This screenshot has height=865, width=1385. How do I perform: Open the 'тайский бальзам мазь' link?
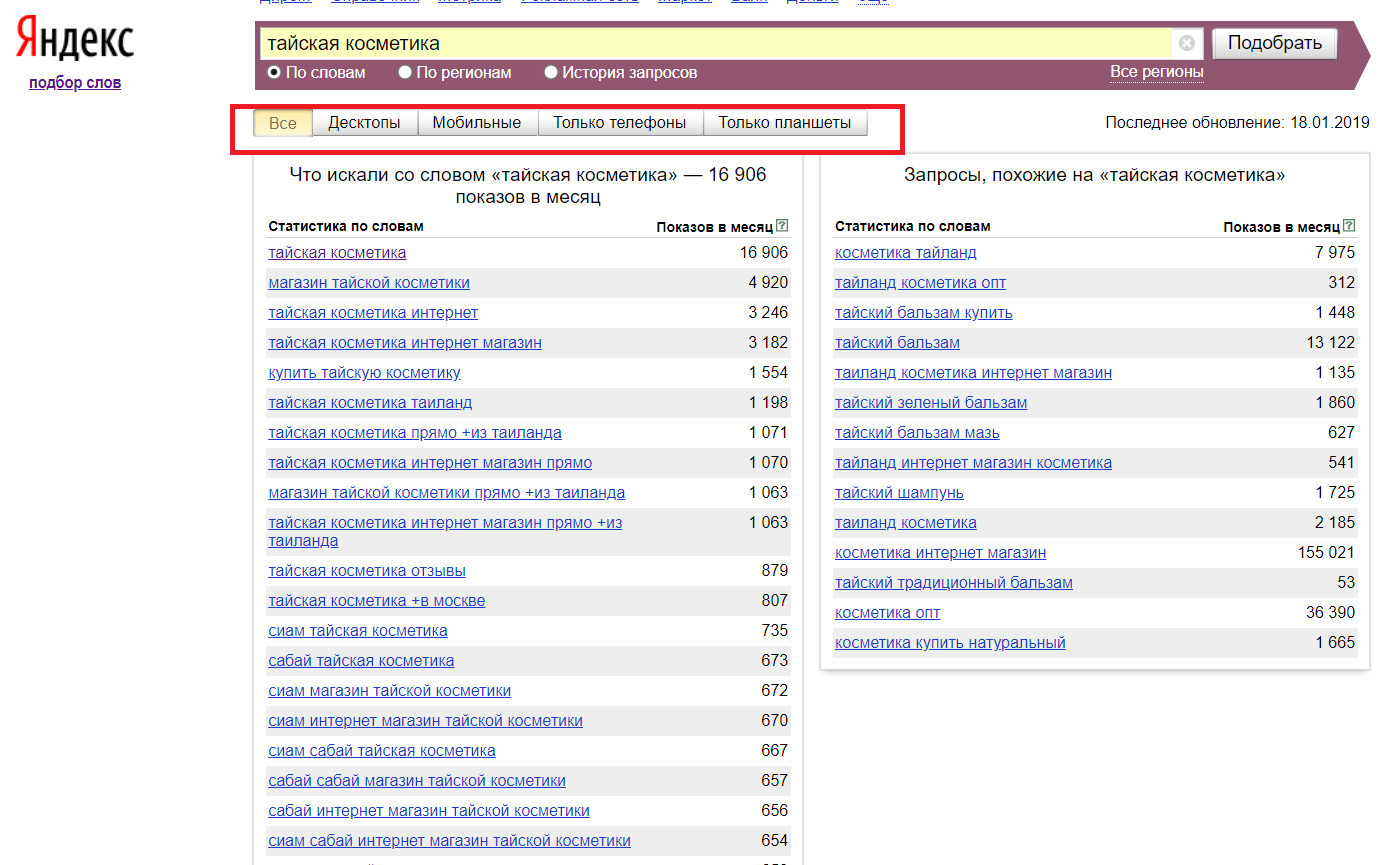pyautogui.click(x=917, y=433)
